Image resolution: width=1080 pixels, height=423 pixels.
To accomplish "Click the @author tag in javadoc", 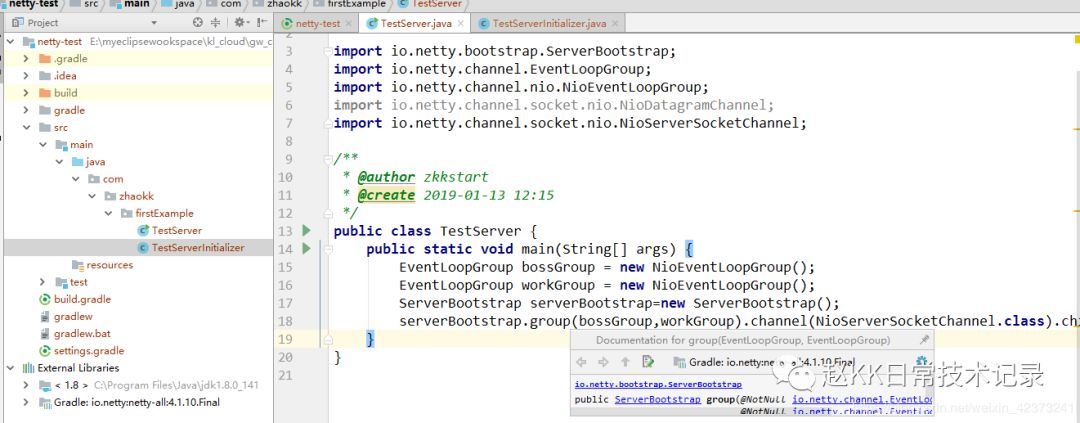I will click(386, 177).
